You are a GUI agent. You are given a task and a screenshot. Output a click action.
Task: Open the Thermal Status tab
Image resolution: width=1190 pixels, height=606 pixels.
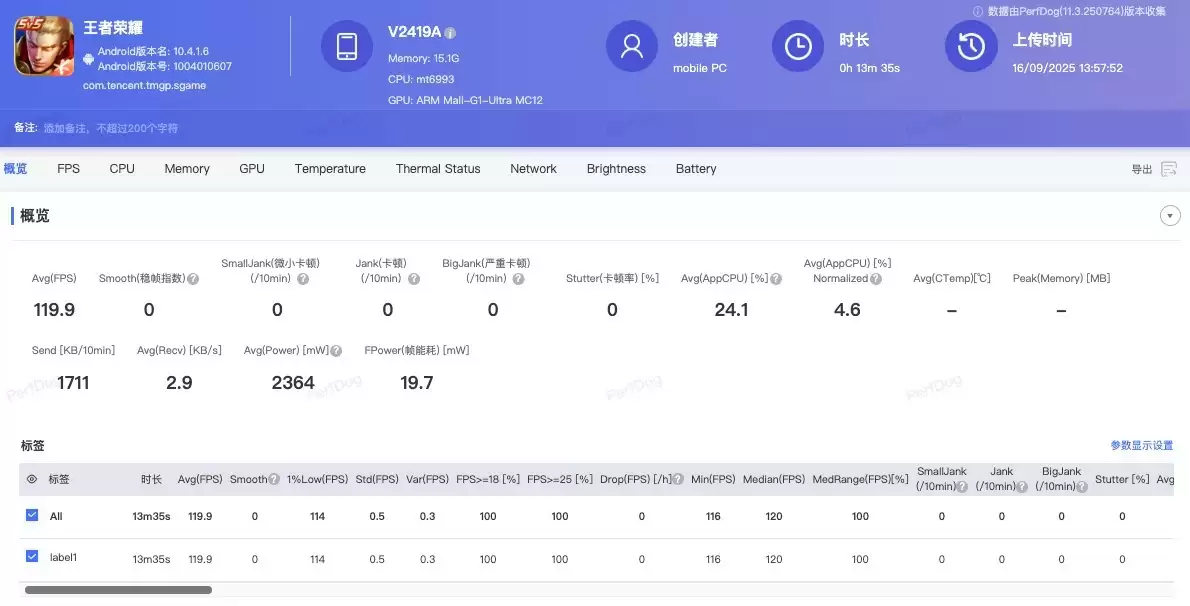point(438,168)
